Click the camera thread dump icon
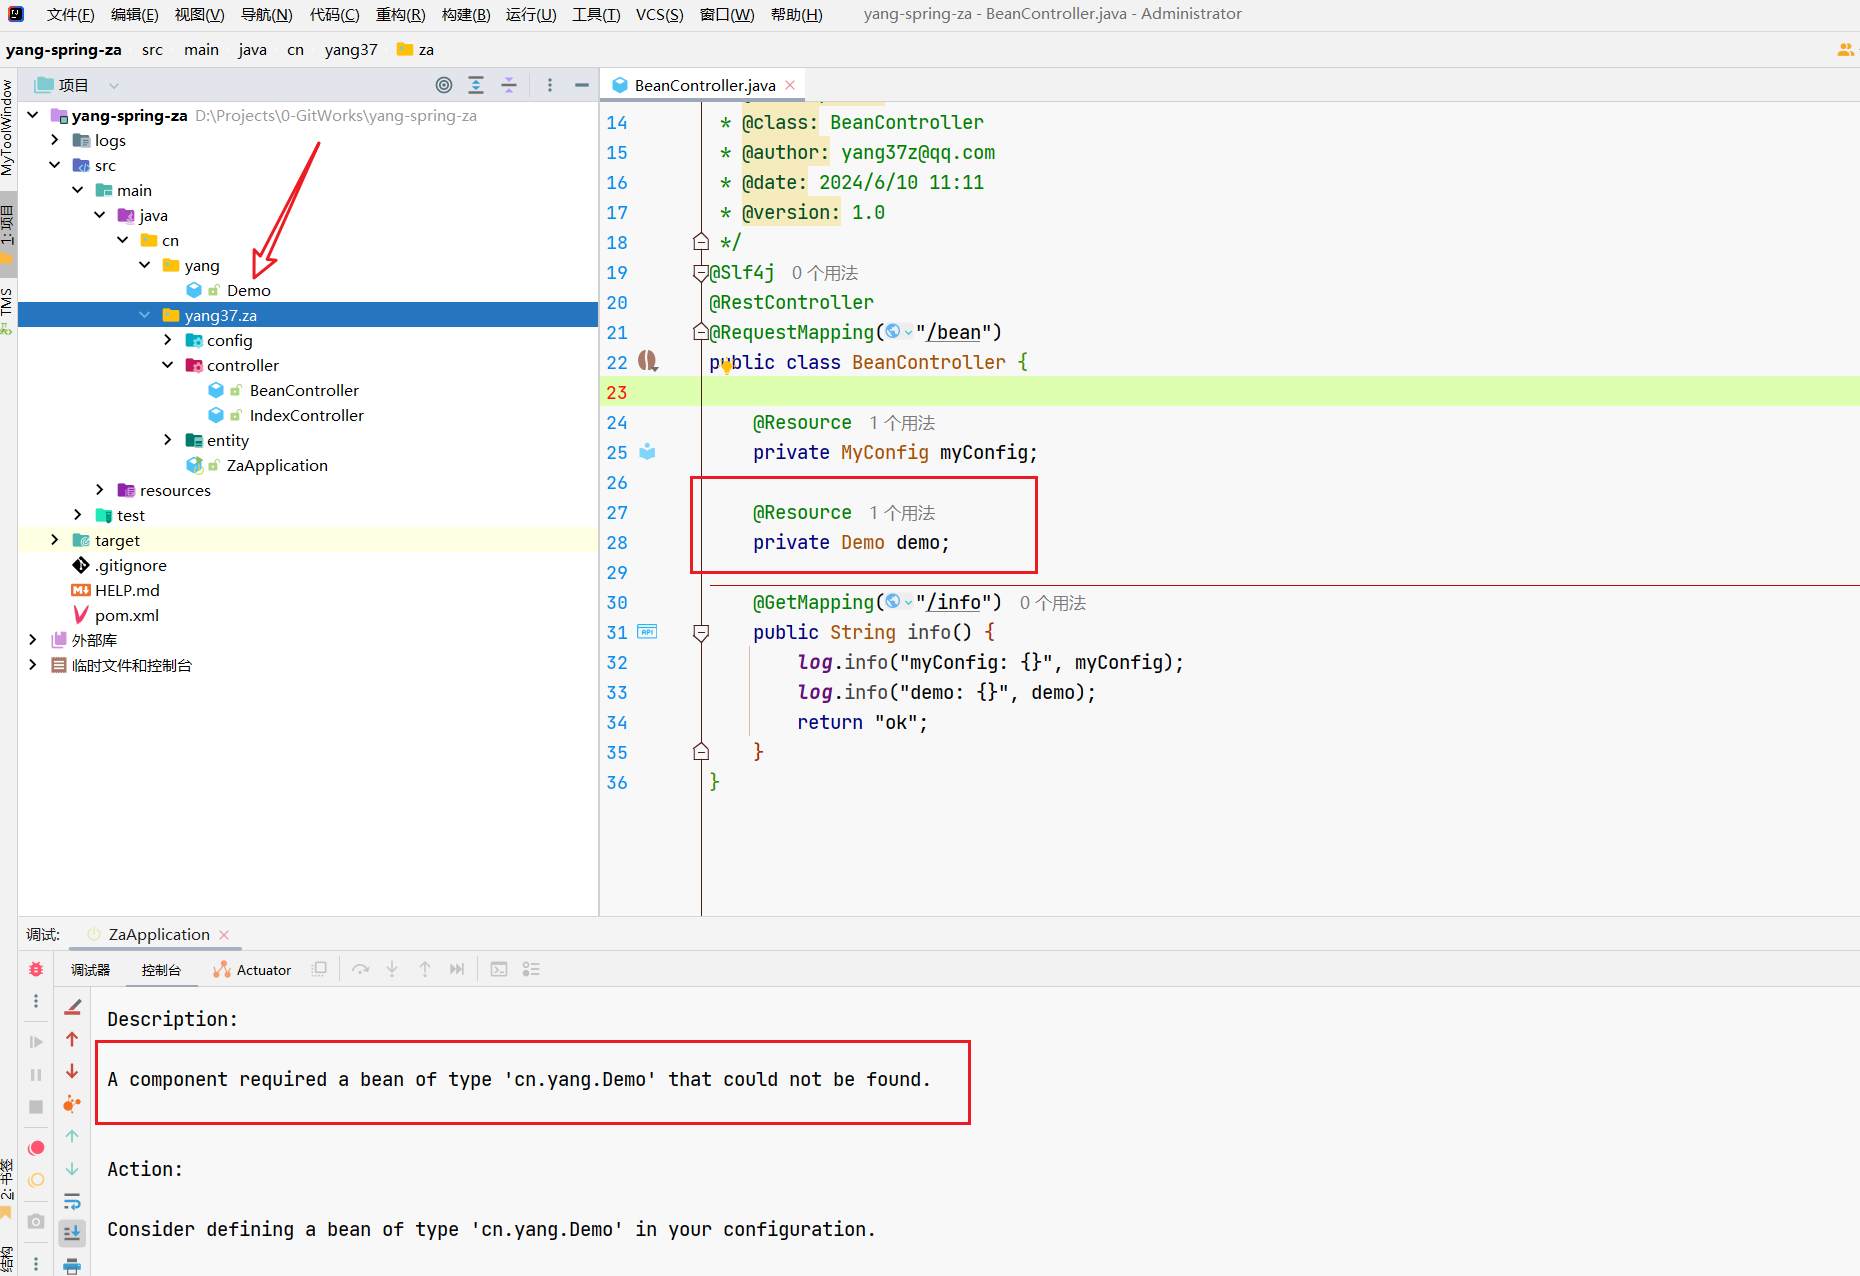1860x1276 pixels. (x=36, y=1221)
